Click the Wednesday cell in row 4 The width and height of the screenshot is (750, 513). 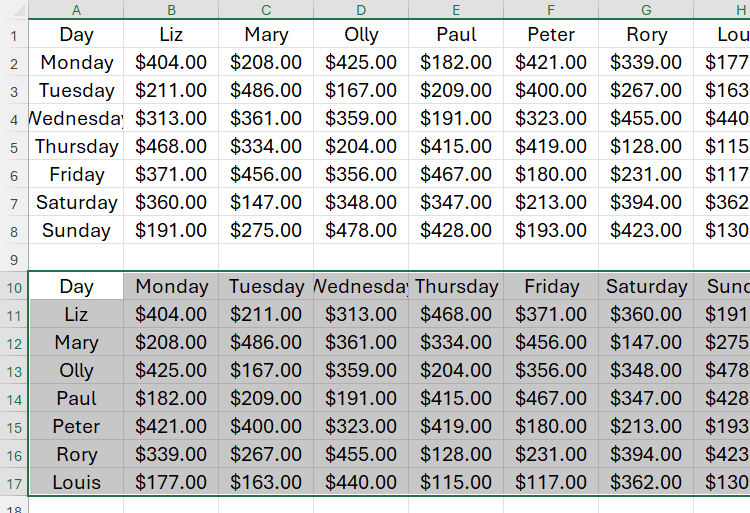[76, 118]
